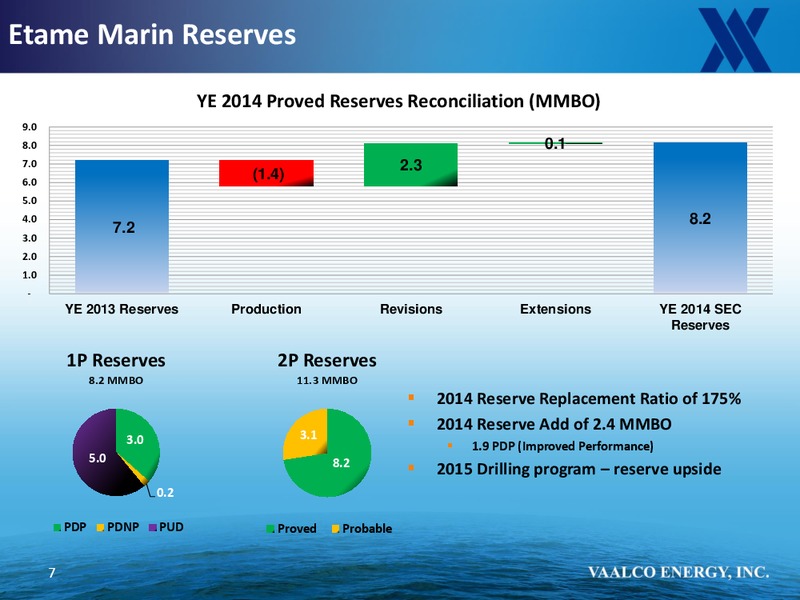Click the '11.3 MMBO' subtitle

tap(327, 381)
